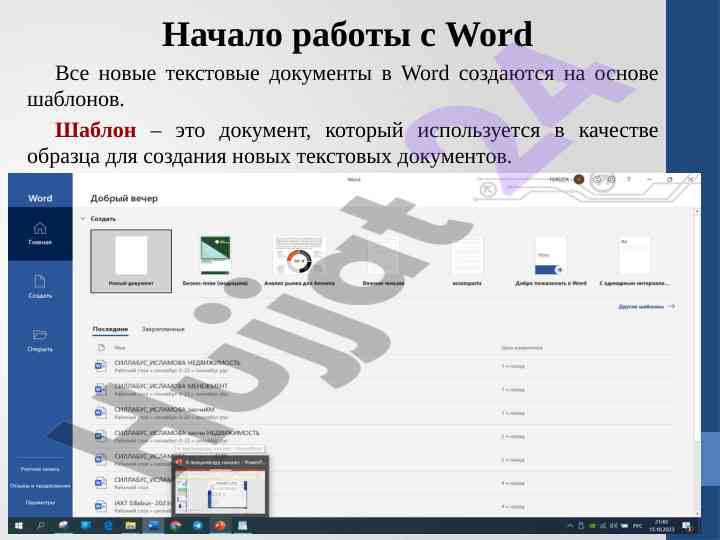Click the frown feedback icon in title bar
The height and width of the screenshot is (540, 720).
pos(611,180)
